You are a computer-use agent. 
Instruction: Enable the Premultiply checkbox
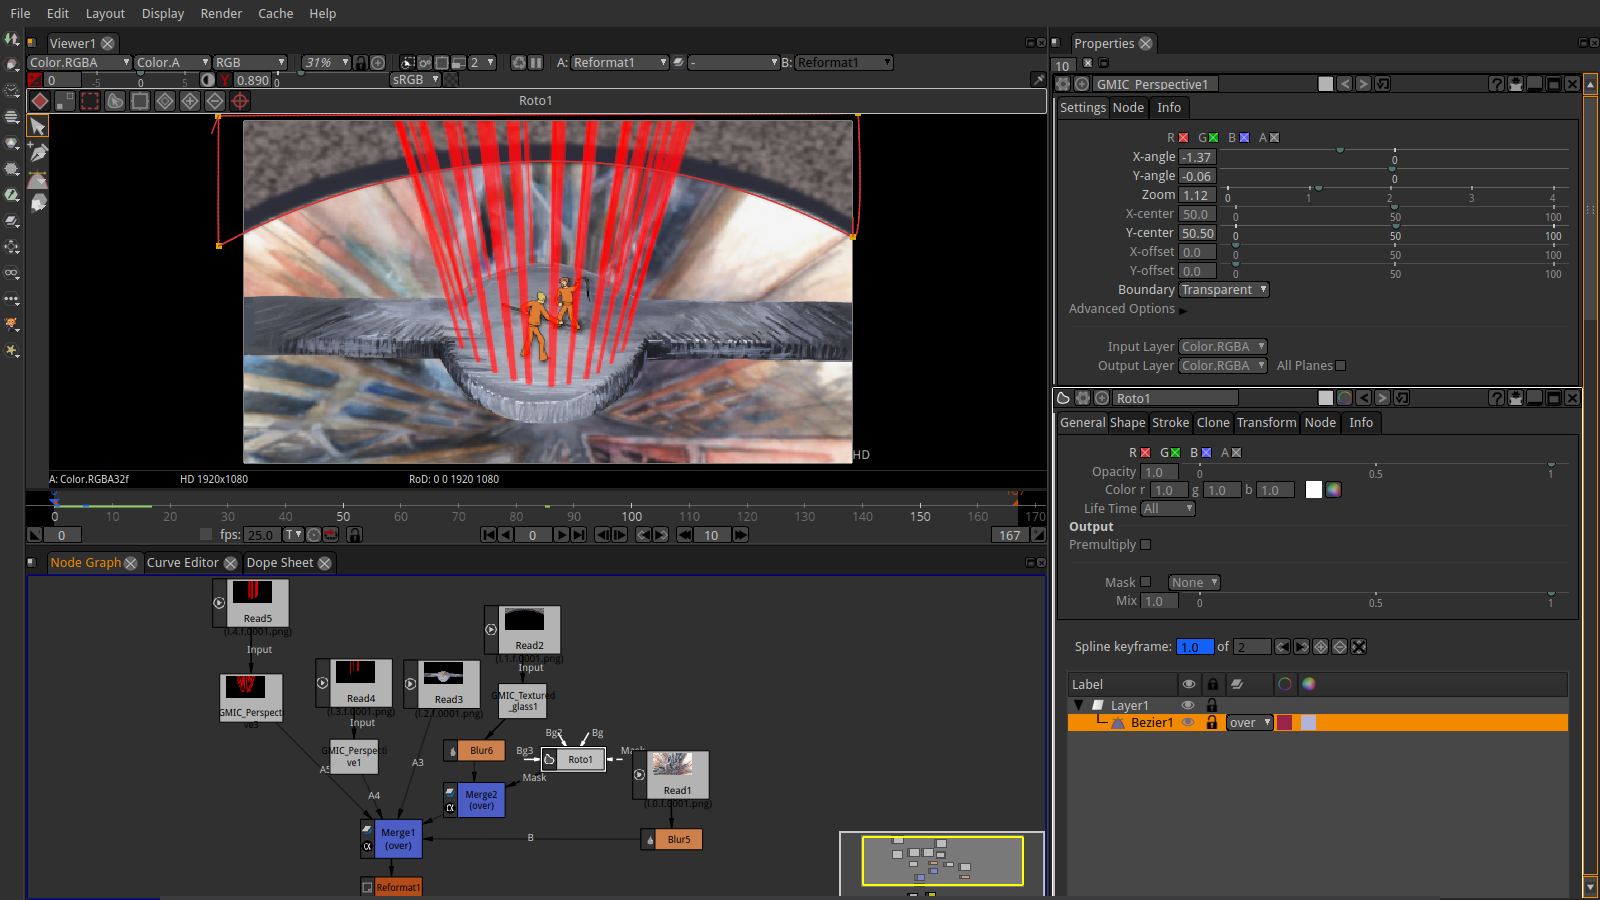point(1146,545)
